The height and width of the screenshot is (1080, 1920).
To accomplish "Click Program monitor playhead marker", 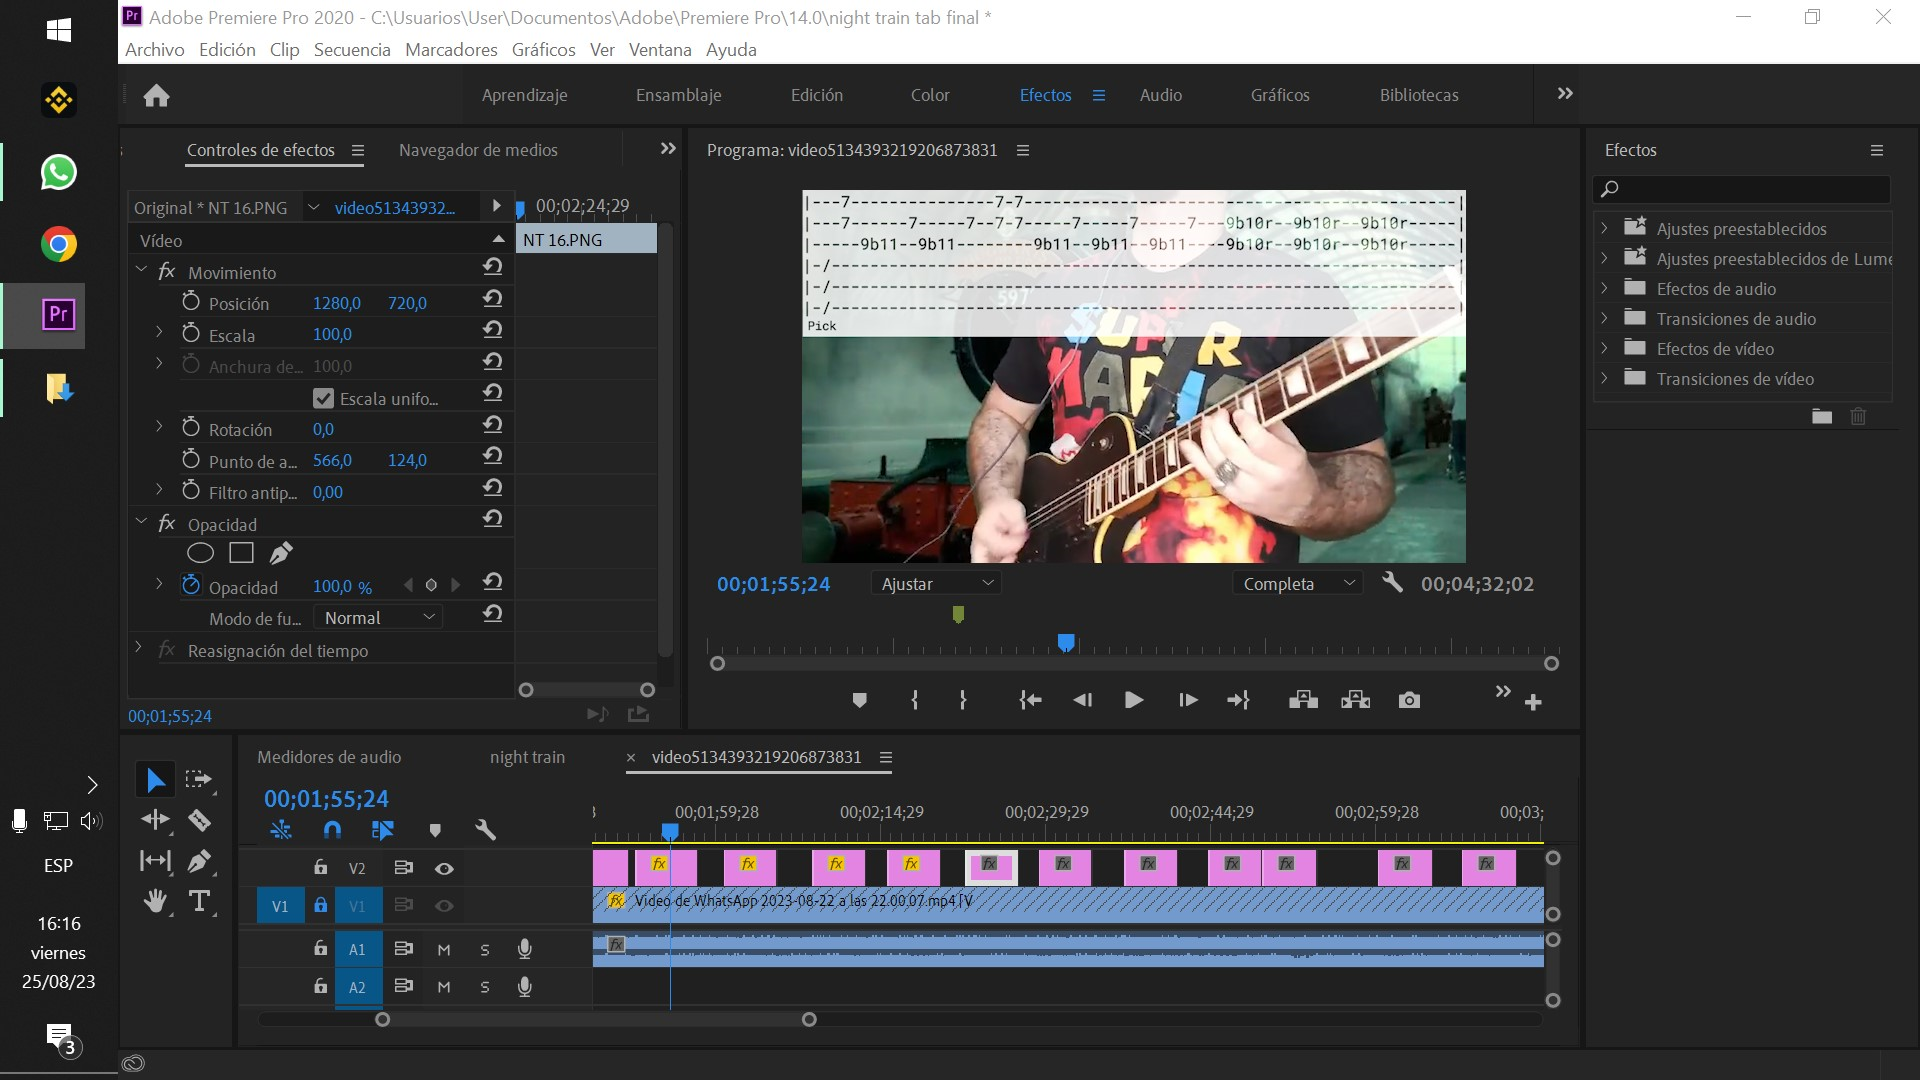I will pos(1066,642).
